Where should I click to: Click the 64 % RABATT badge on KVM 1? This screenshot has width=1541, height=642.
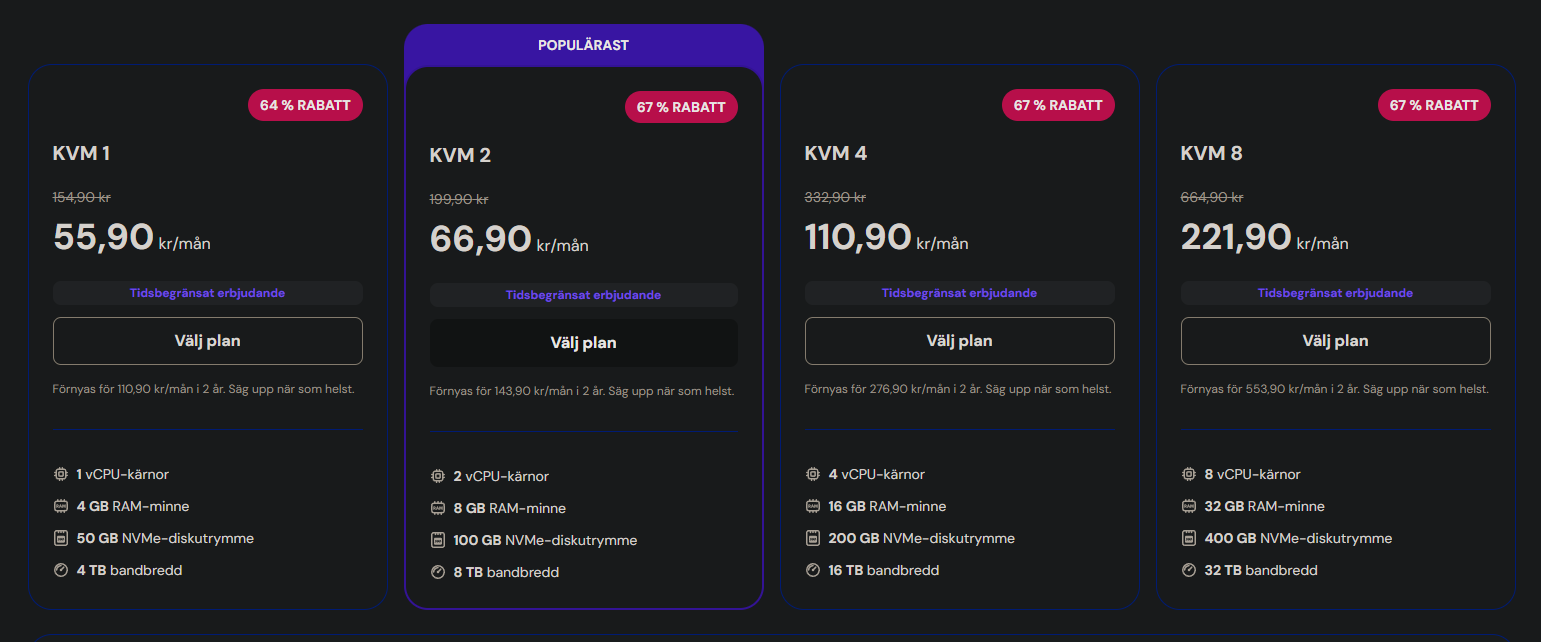coord(305,105)
